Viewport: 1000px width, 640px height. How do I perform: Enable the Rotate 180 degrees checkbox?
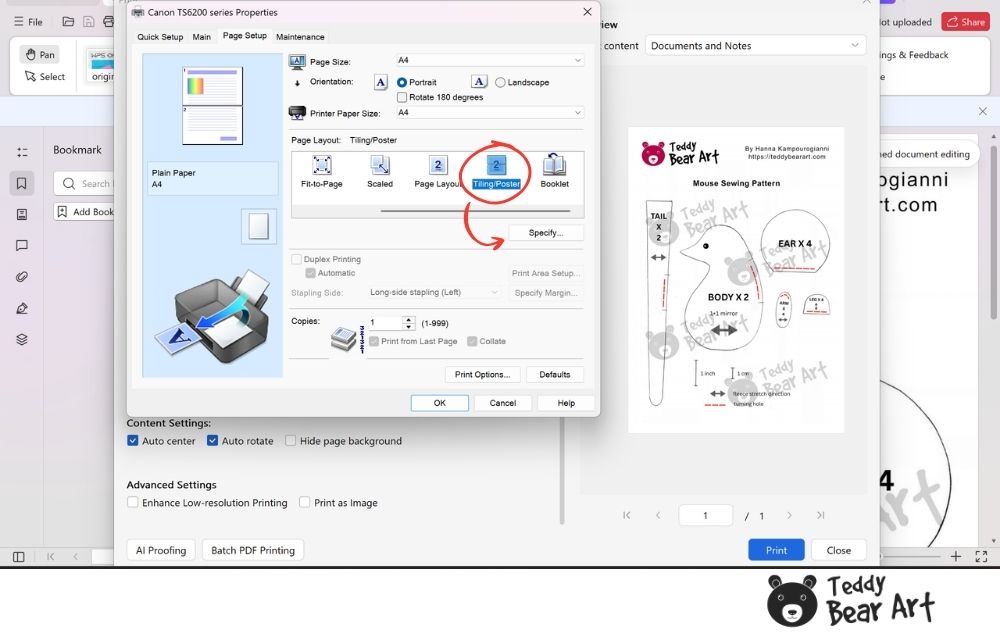coord(402,98)
